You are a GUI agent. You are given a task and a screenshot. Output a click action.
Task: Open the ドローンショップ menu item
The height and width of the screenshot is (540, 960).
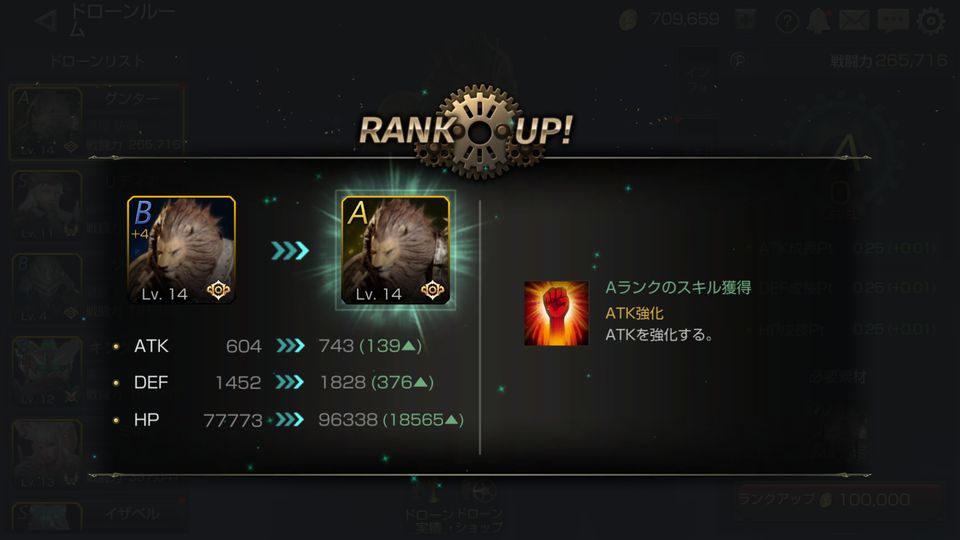[480, 519]
